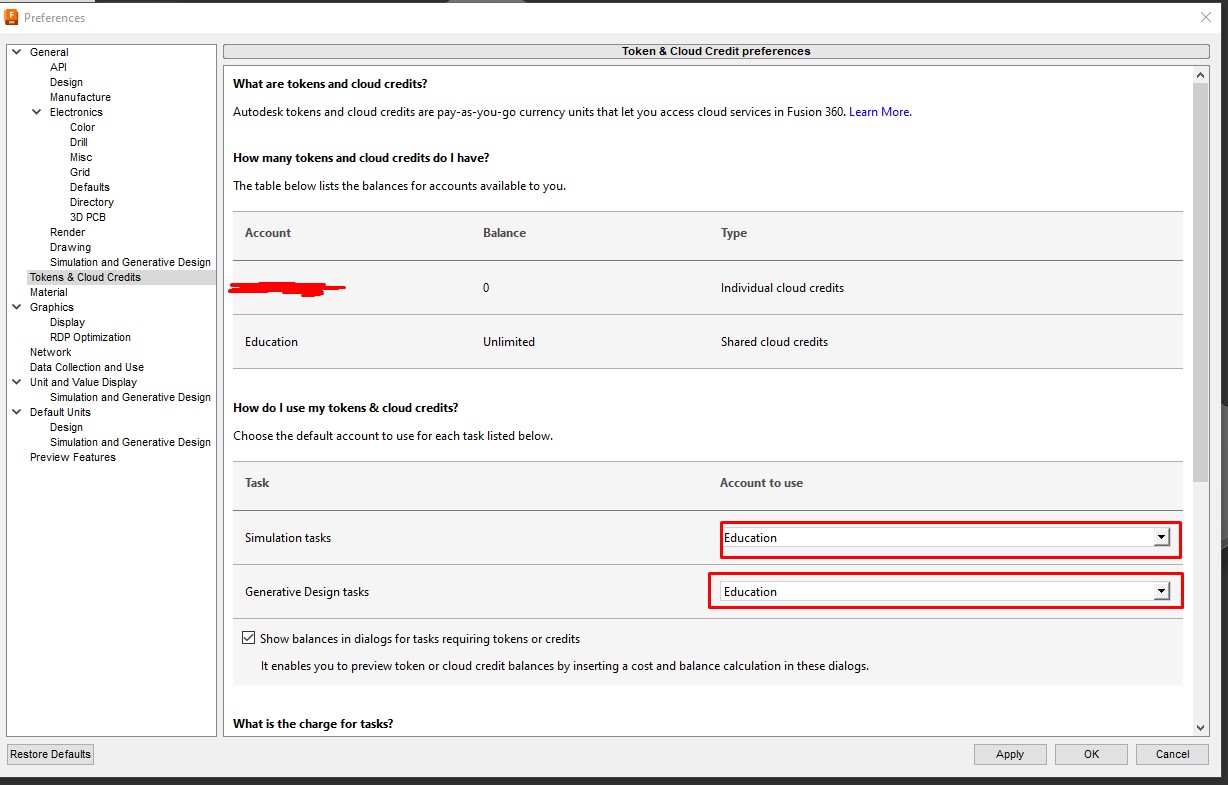Select Defaults under Electronics
The image size is (1228, 785).
pyautogui.click(x=90, y=187)
